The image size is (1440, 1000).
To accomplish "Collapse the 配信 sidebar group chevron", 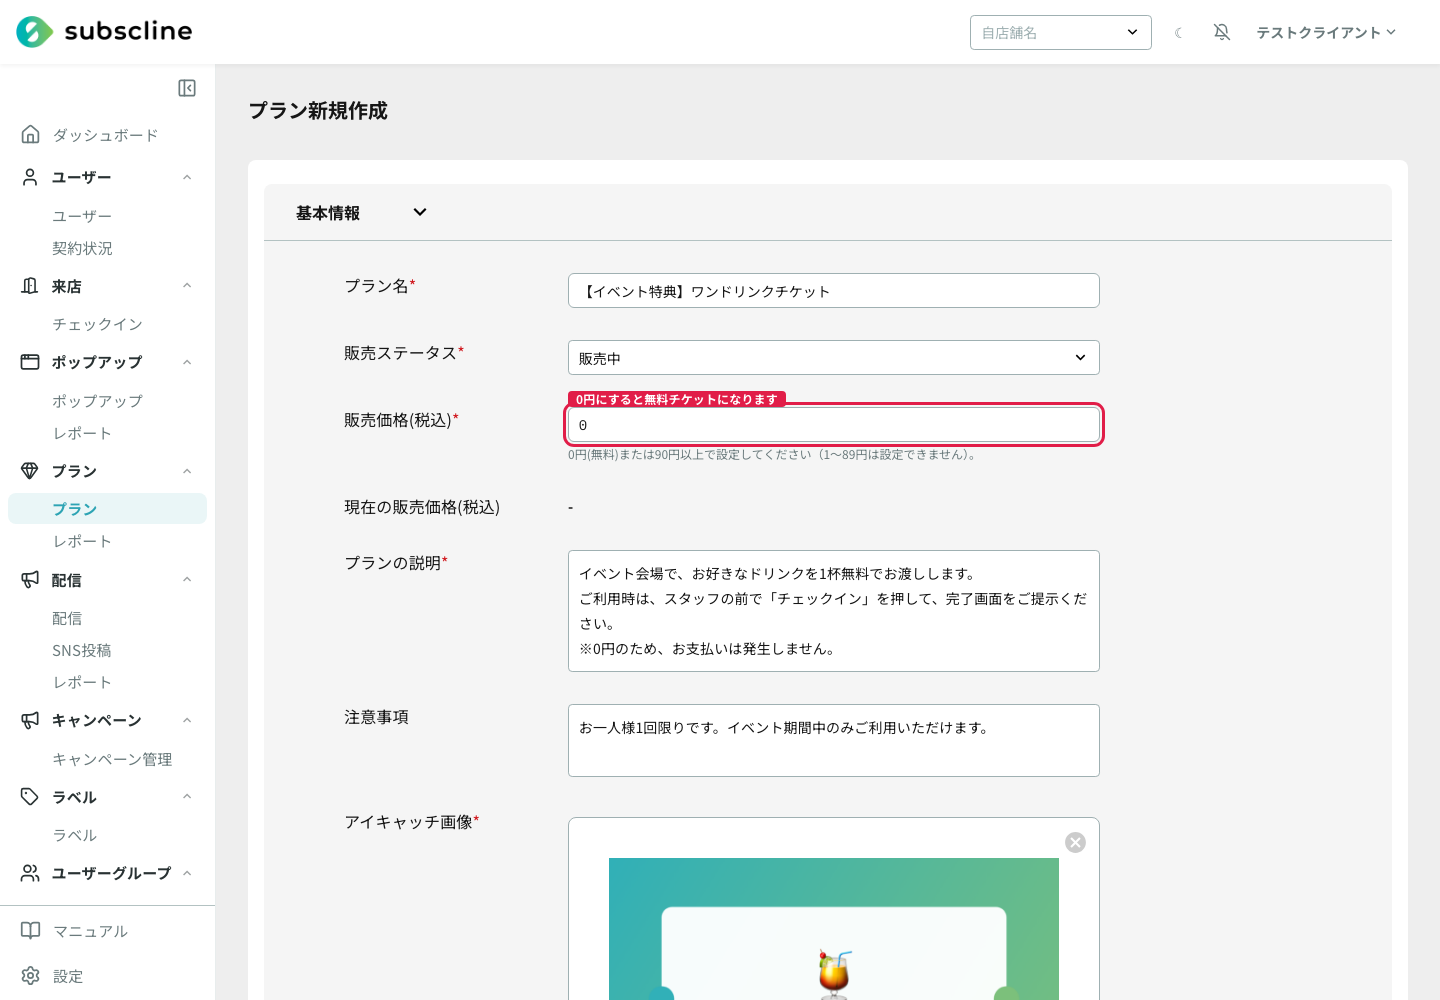I will pos(187,580).
